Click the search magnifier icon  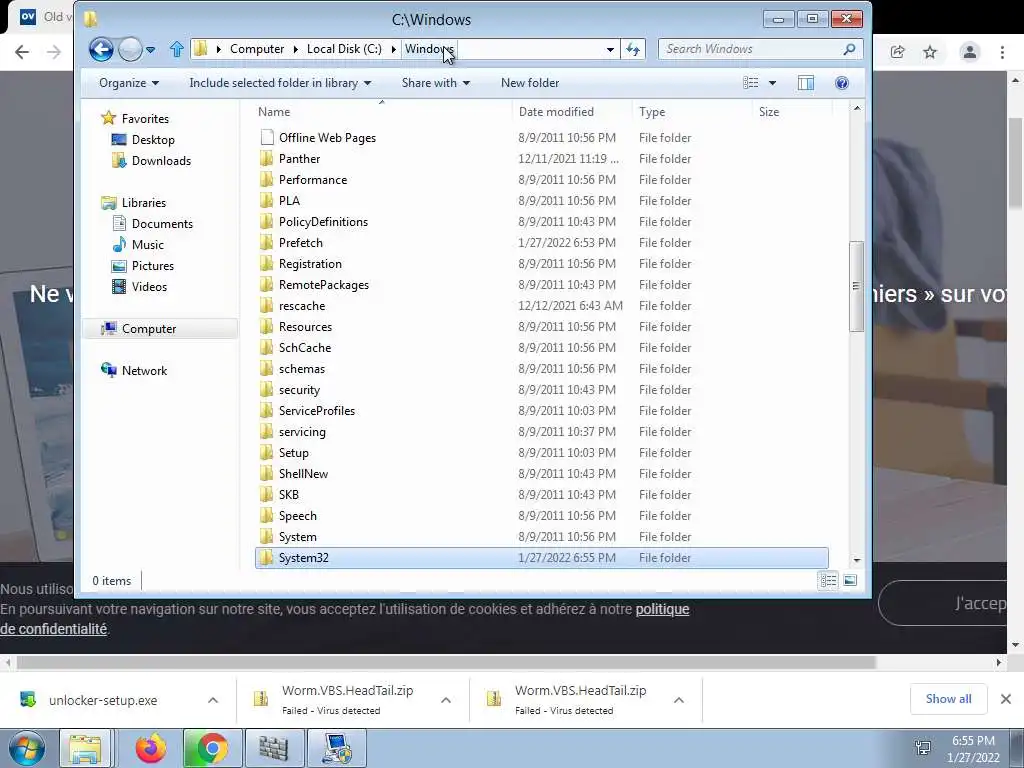[x=849, y=49]
